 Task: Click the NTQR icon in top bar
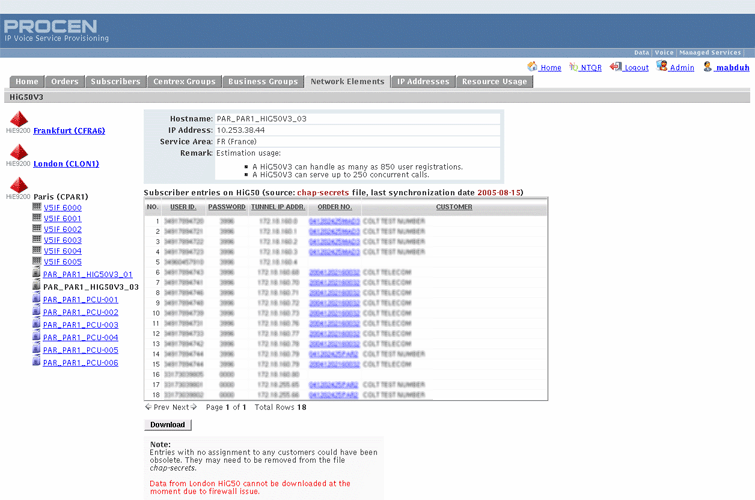[x=573, y=67]
